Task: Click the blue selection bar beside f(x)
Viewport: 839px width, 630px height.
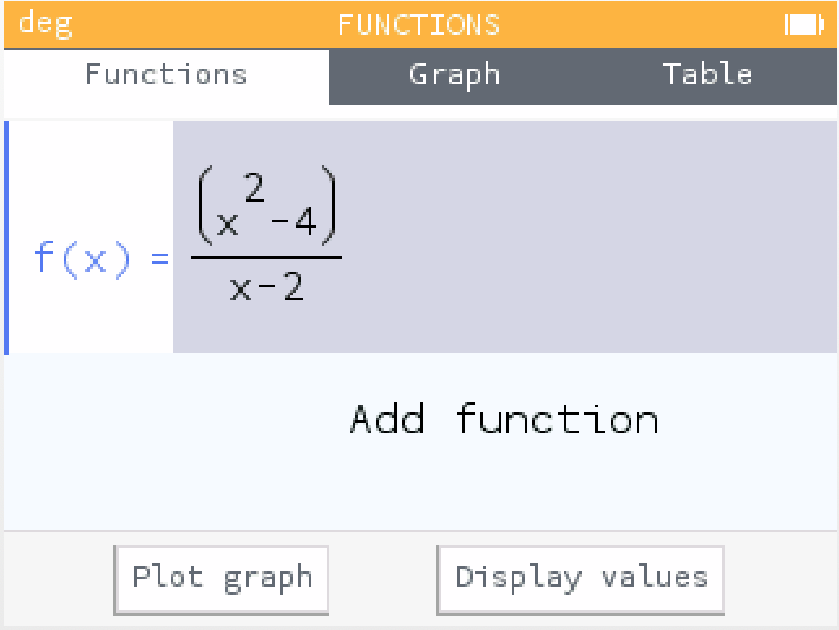Action: pyautogui.click(x=7, y=237)
